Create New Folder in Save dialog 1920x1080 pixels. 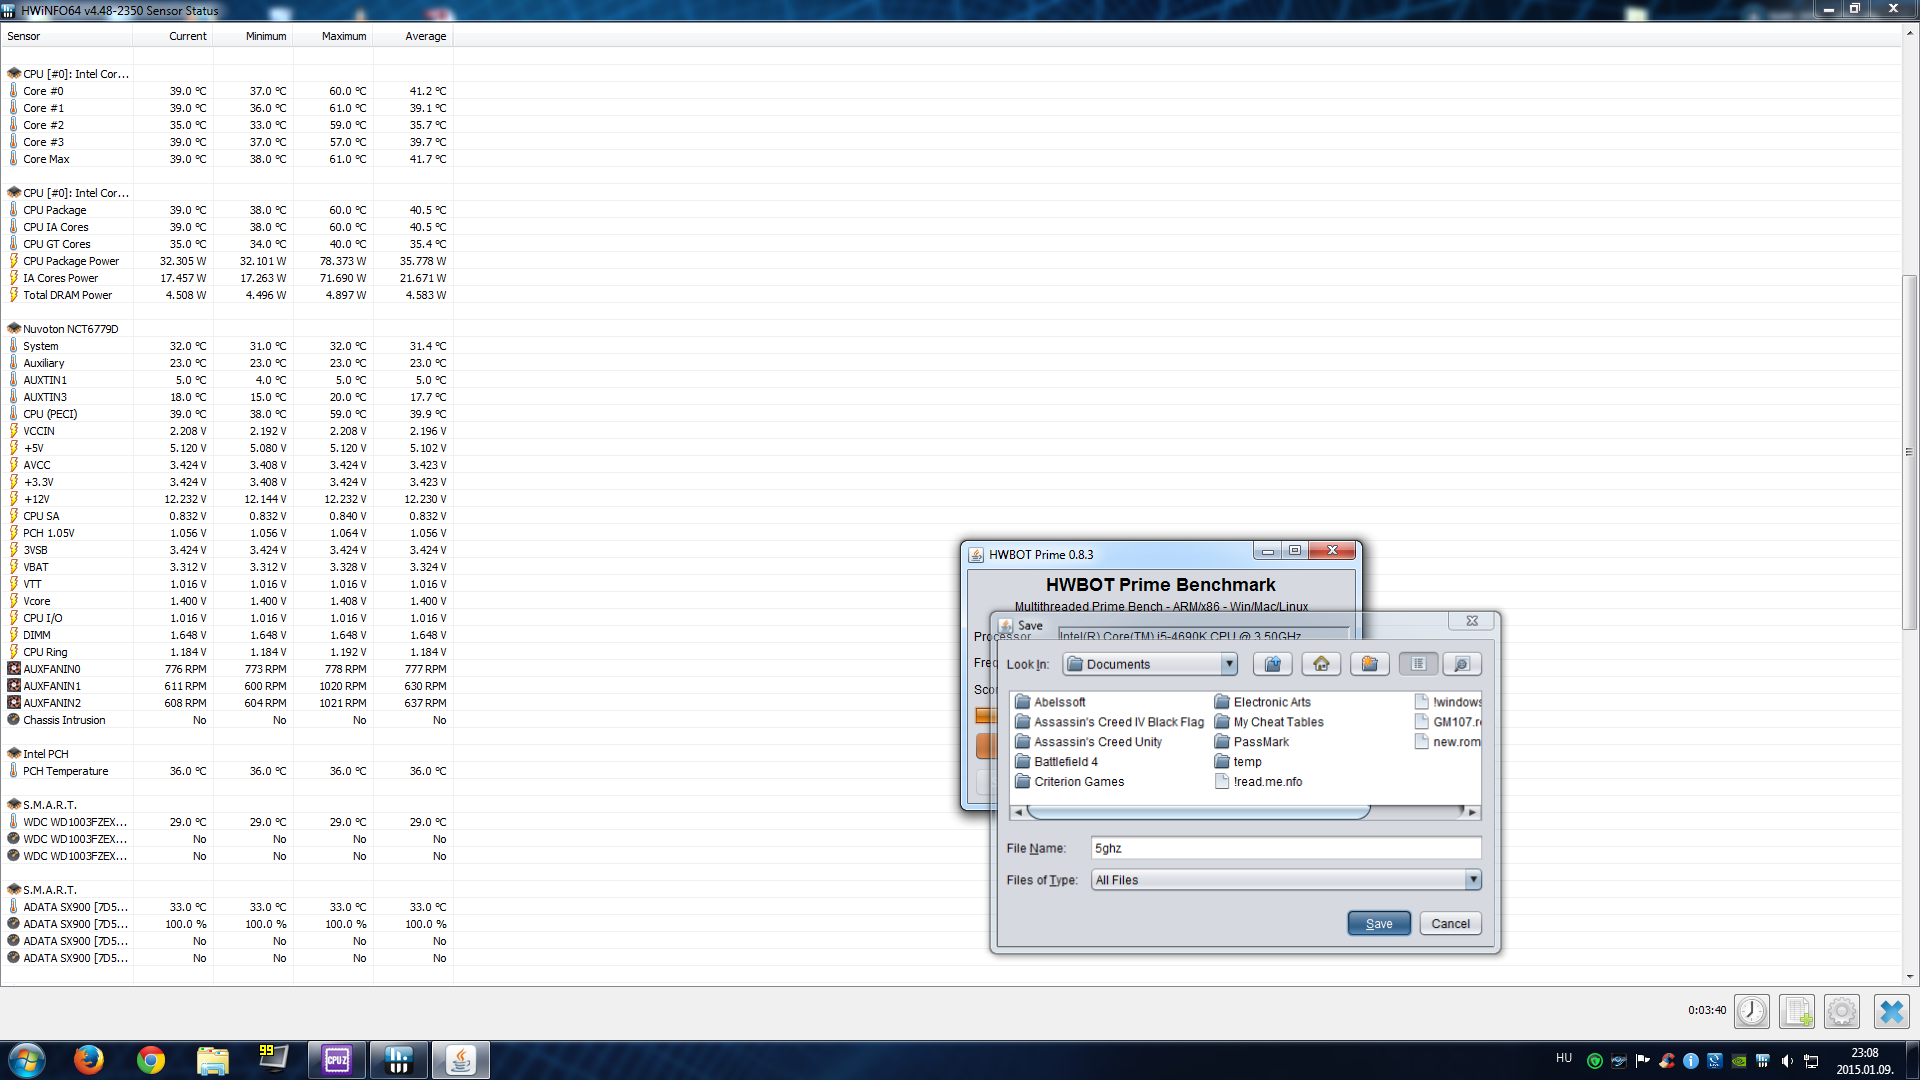1370,664
